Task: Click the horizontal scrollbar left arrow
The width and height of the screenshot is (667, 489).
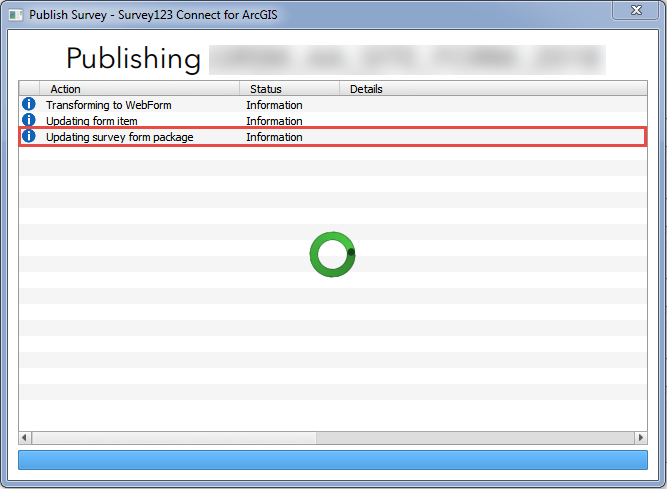Action: pos(25,438)
